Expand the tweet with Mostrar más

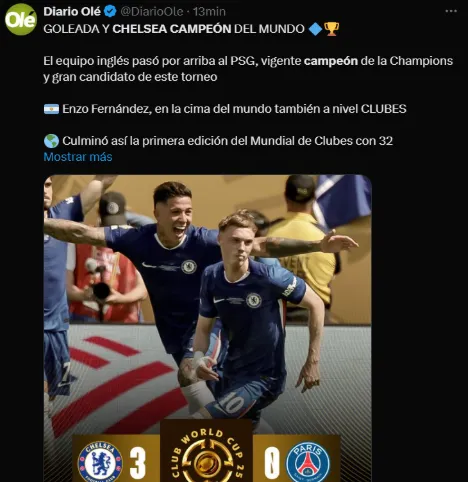[78, 157]
